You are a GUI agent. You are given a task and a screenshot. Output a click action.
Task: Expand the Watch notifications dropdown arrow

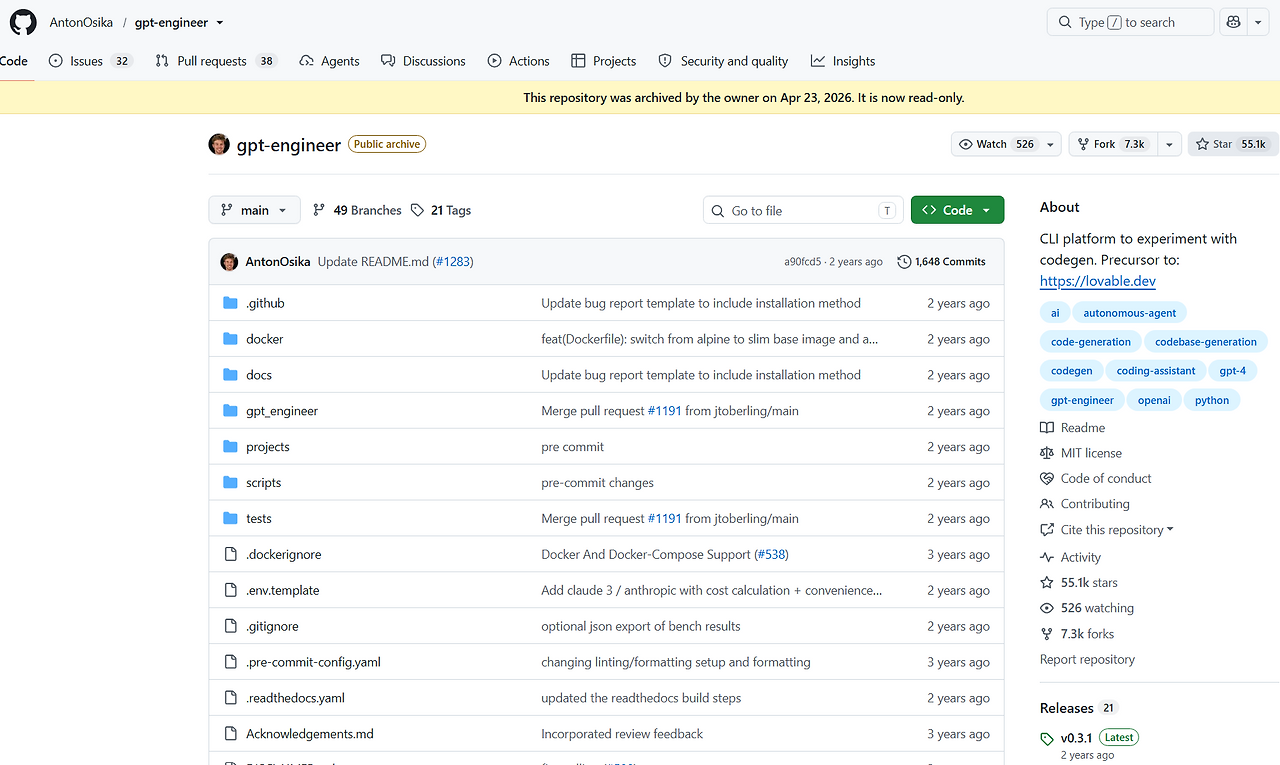[1050, 145]
